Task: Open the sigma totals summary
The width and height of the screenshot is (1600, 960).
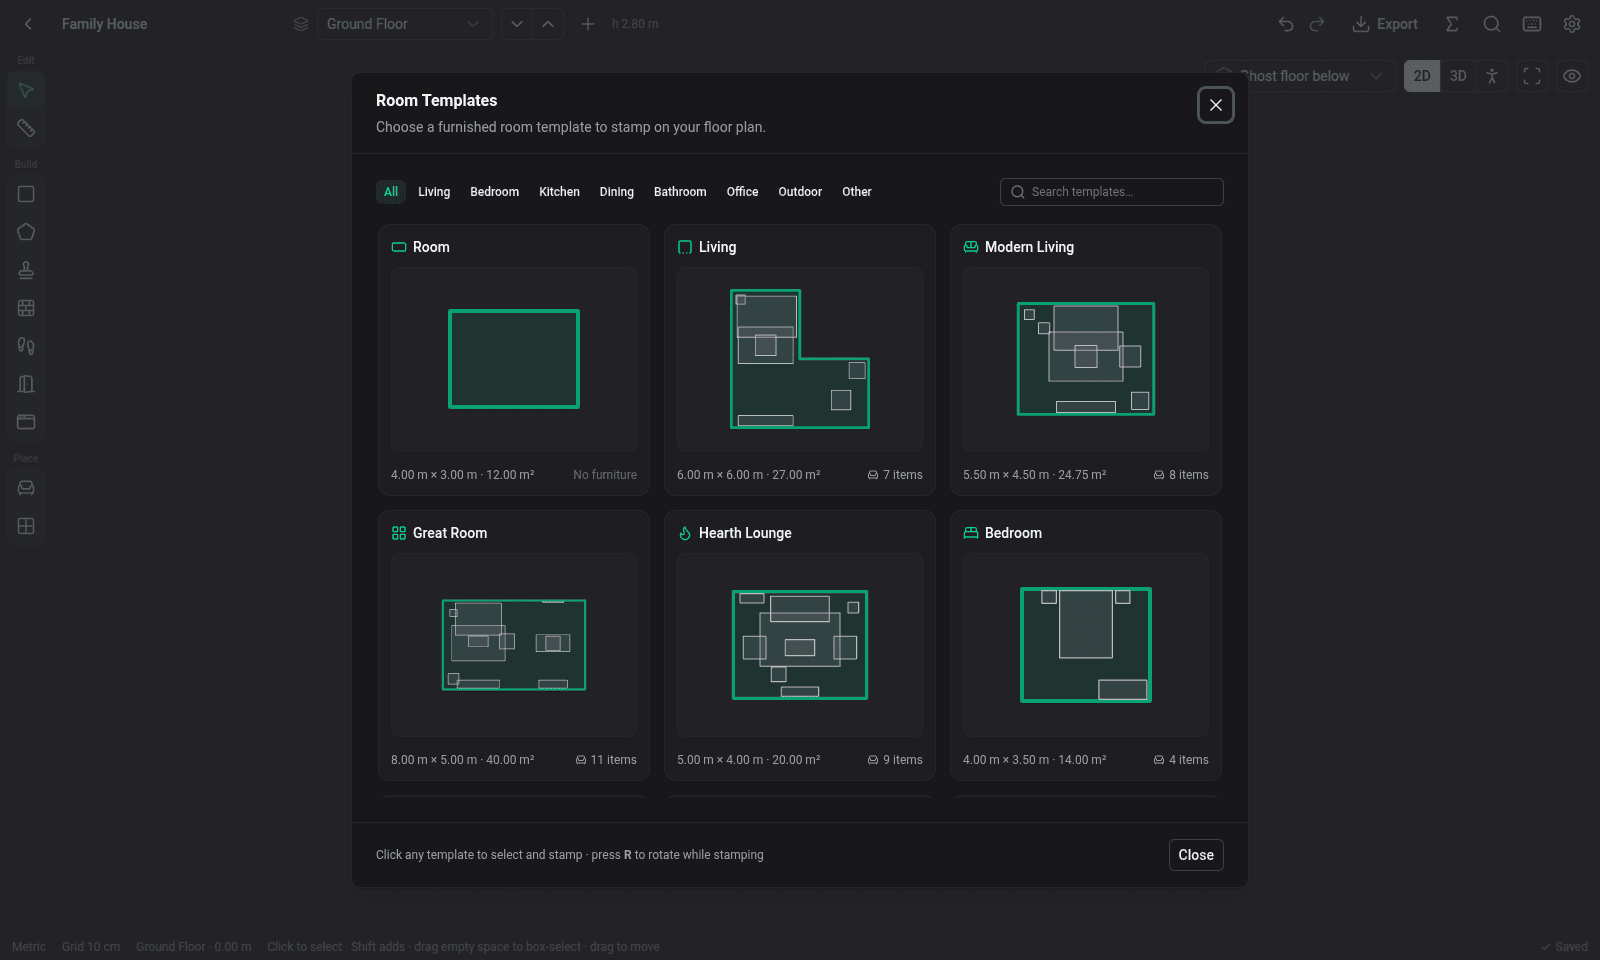Action: click(x=1452, y=24)
